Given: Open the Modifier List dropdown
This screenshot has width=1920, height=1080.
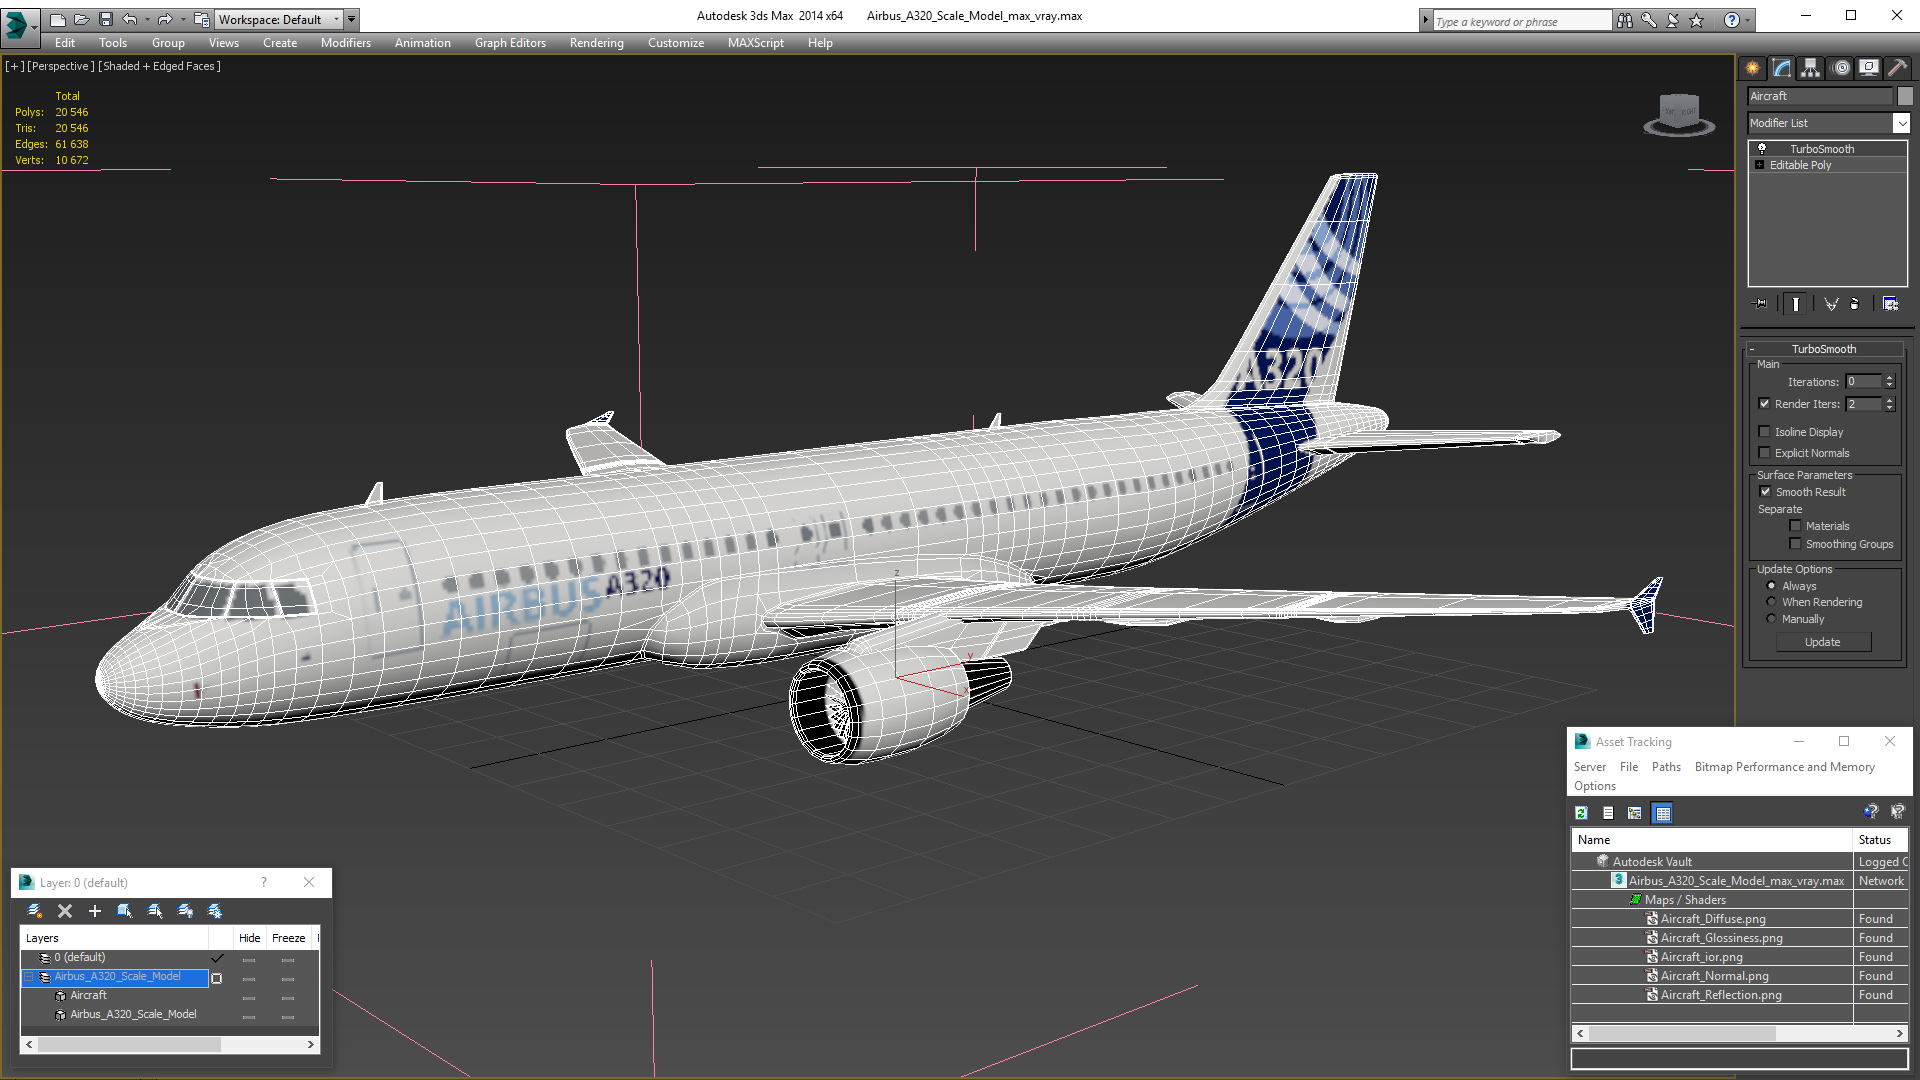Looking at the screenshot, I should (1901, 123).
